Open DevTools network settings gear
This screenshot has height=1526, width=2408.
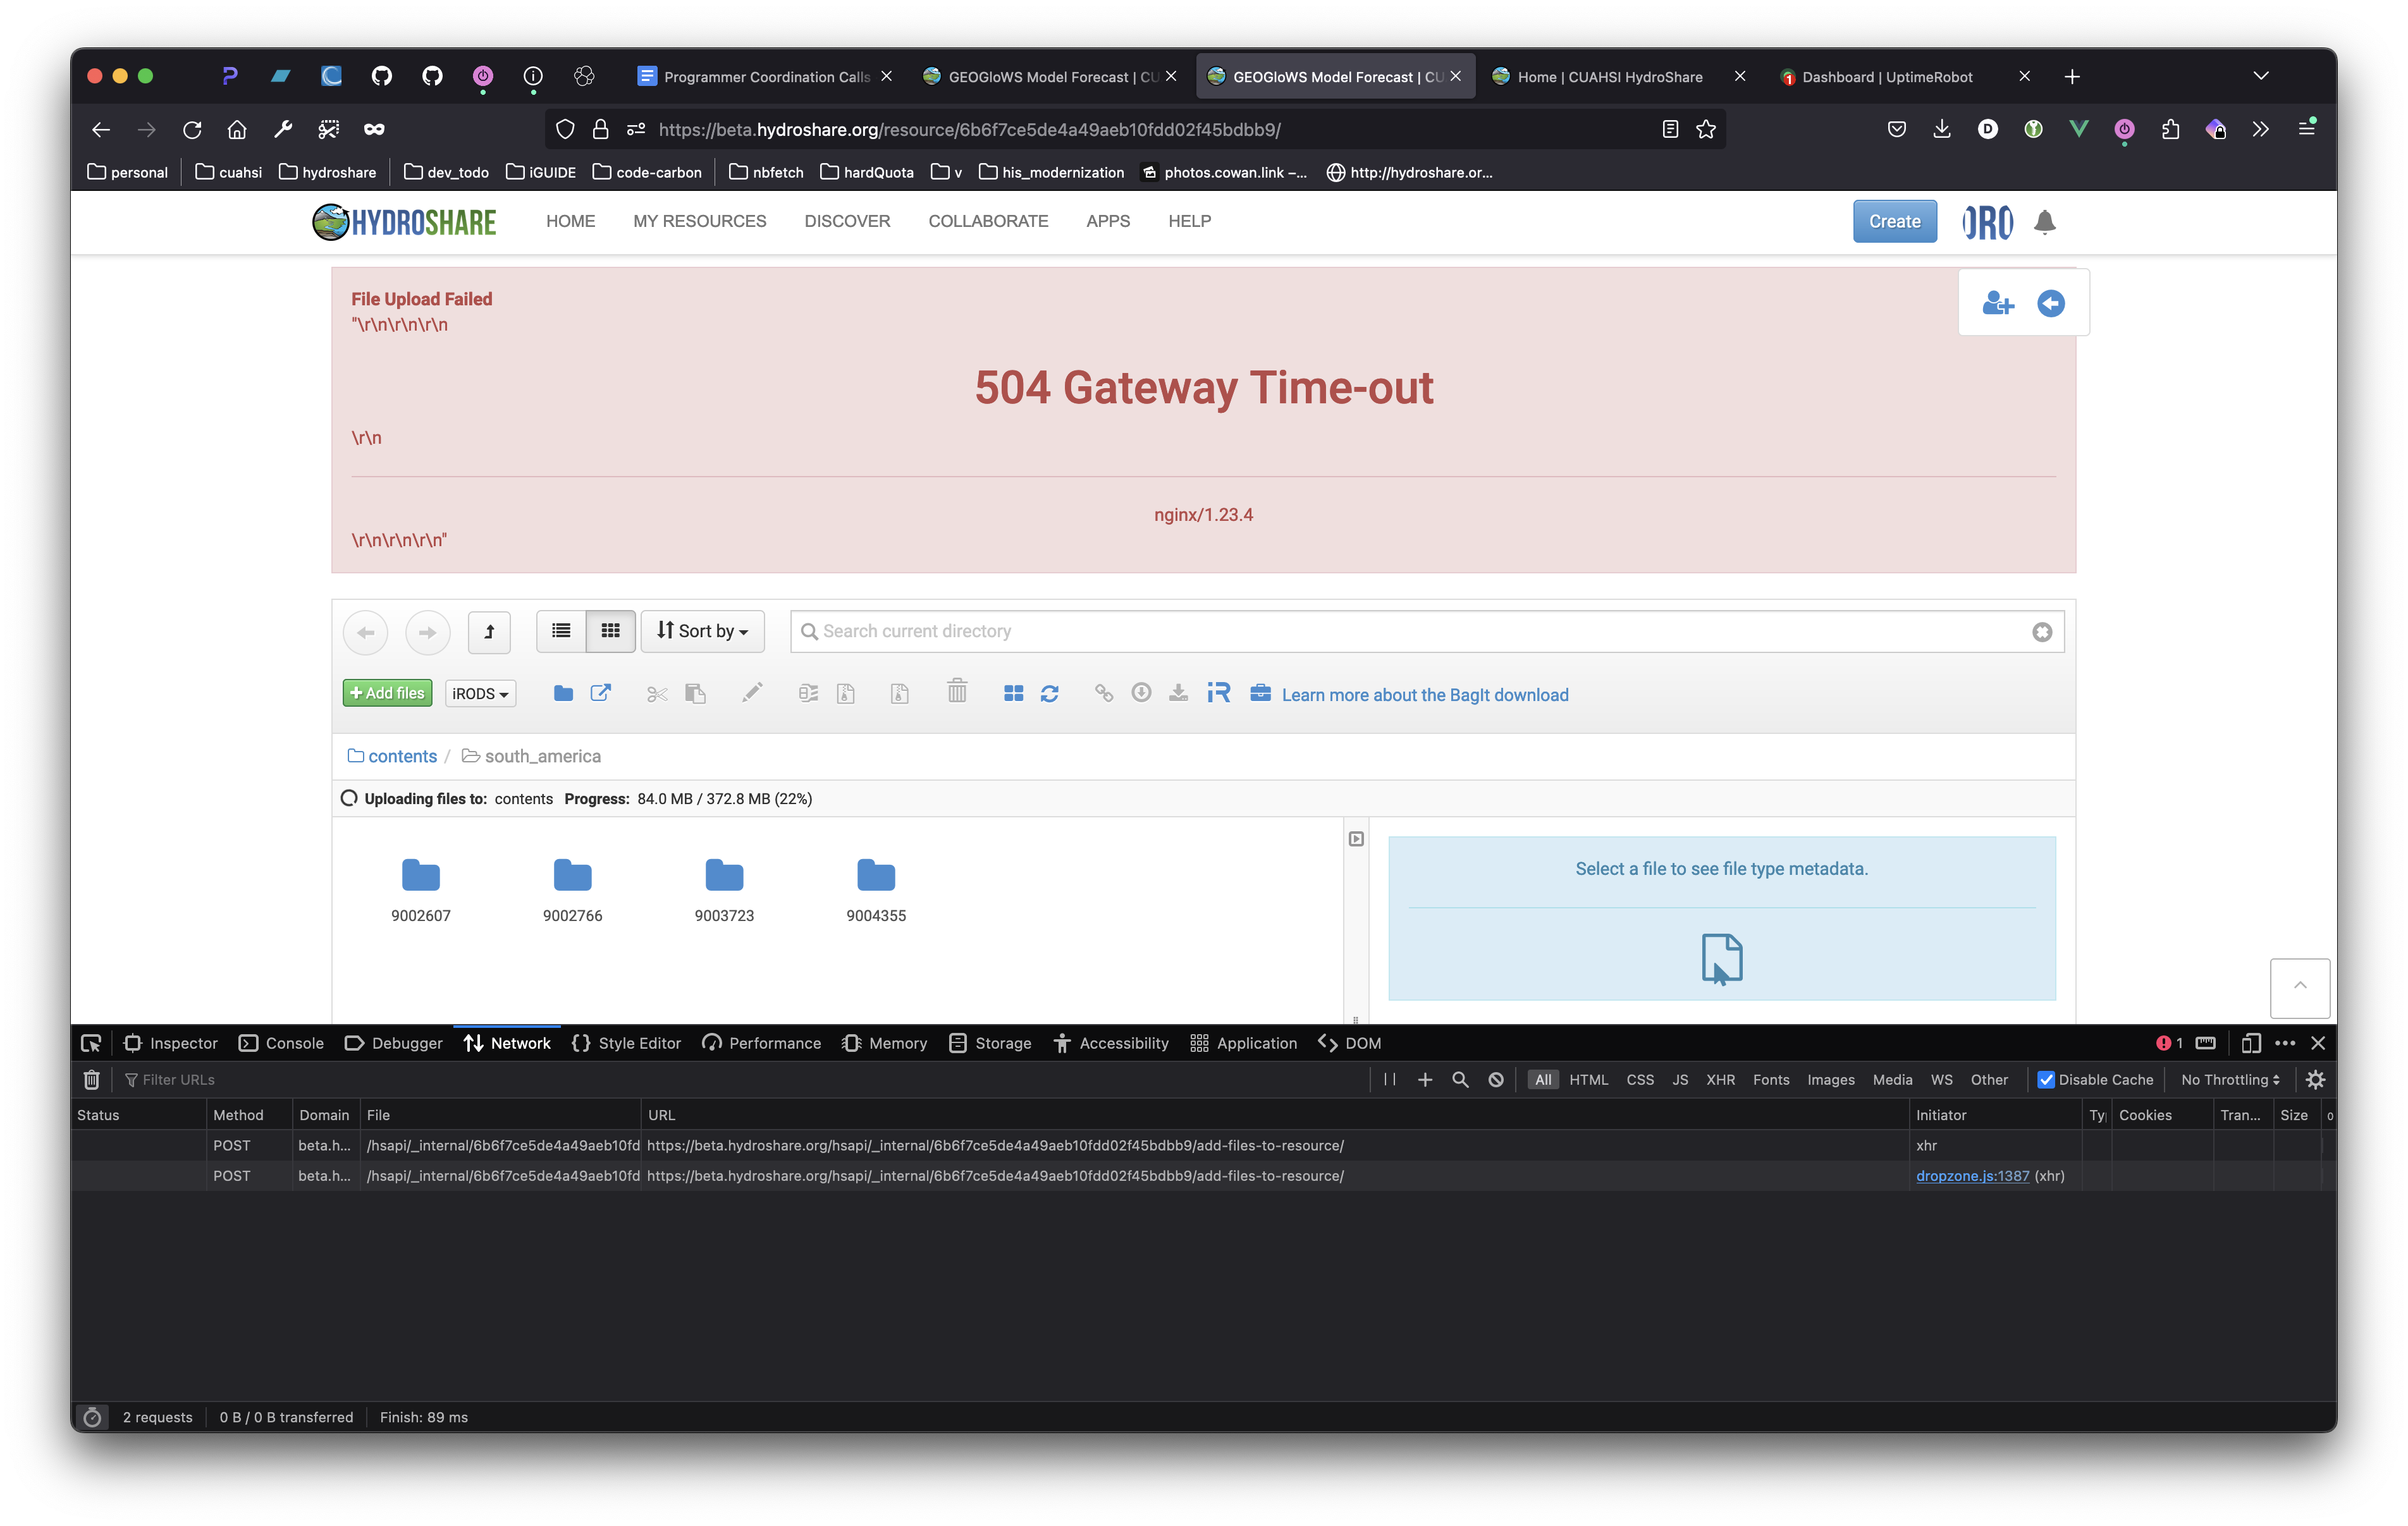[x=2315, y=1079]
